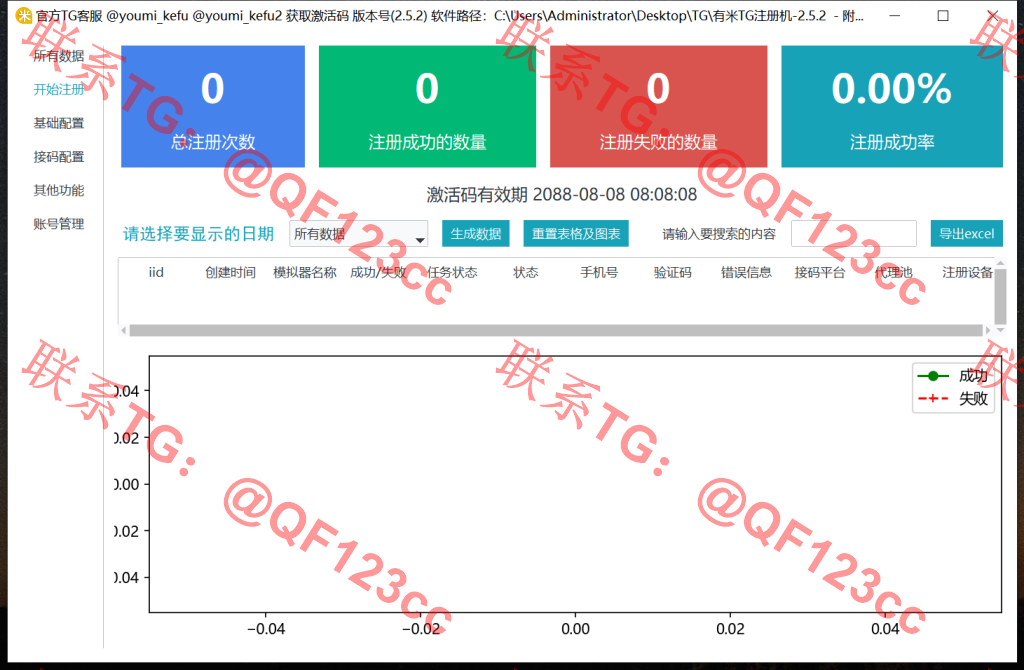Screen dimensions: 1024x670
Task: Click the table's horizontal scrollbar
Action: (x=556, y=330)
